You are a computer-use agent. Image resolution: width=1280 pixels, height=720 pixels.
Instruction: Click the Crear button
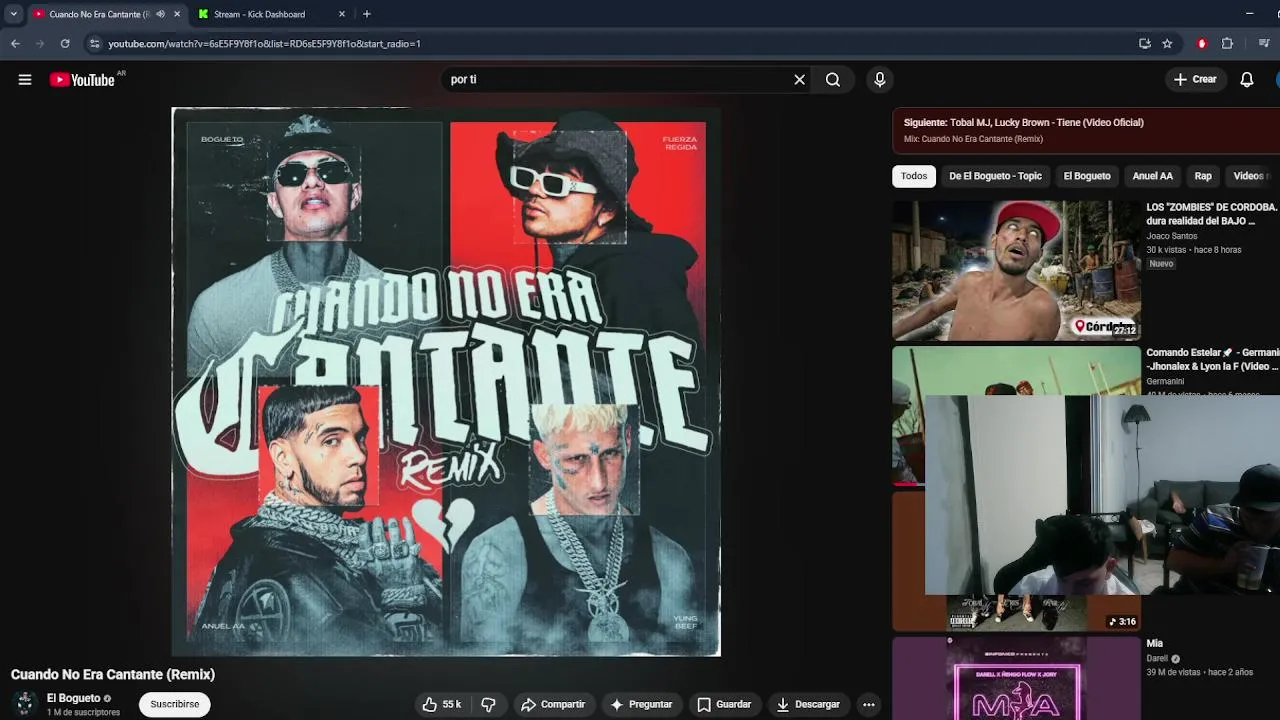click(x=1195, y=80)
